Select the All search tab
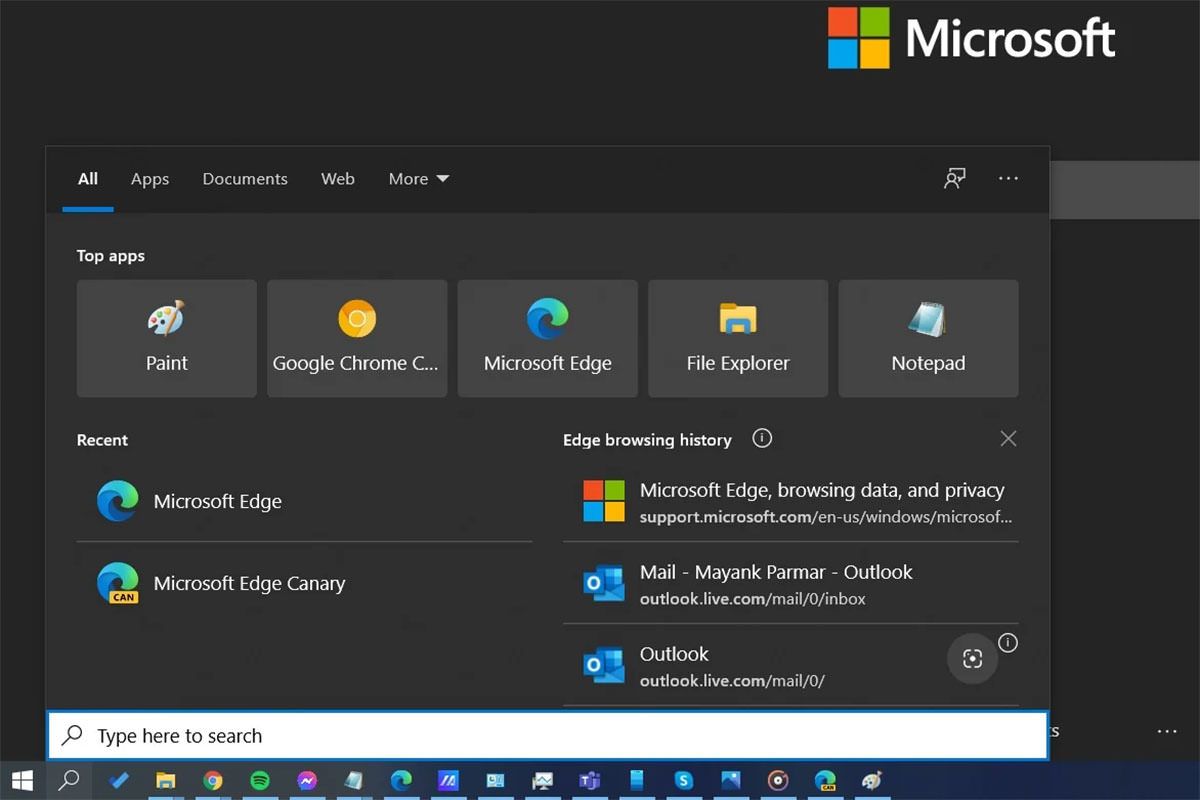Screen dimensions: 1200x800 click(88, 179)
